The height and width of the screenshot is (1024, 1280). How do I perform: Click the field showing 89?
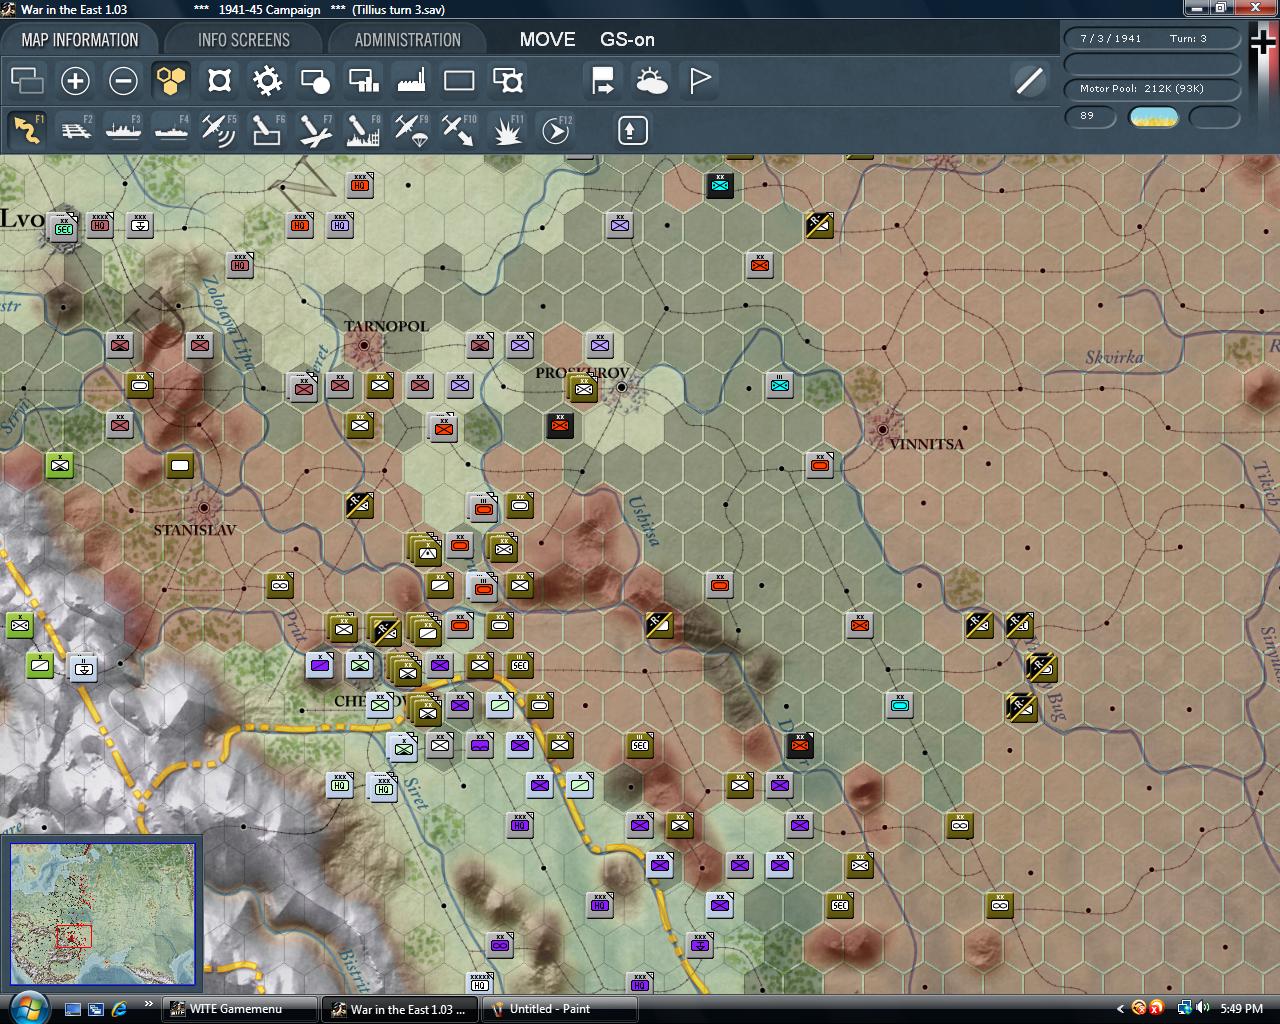point(1092,116)
